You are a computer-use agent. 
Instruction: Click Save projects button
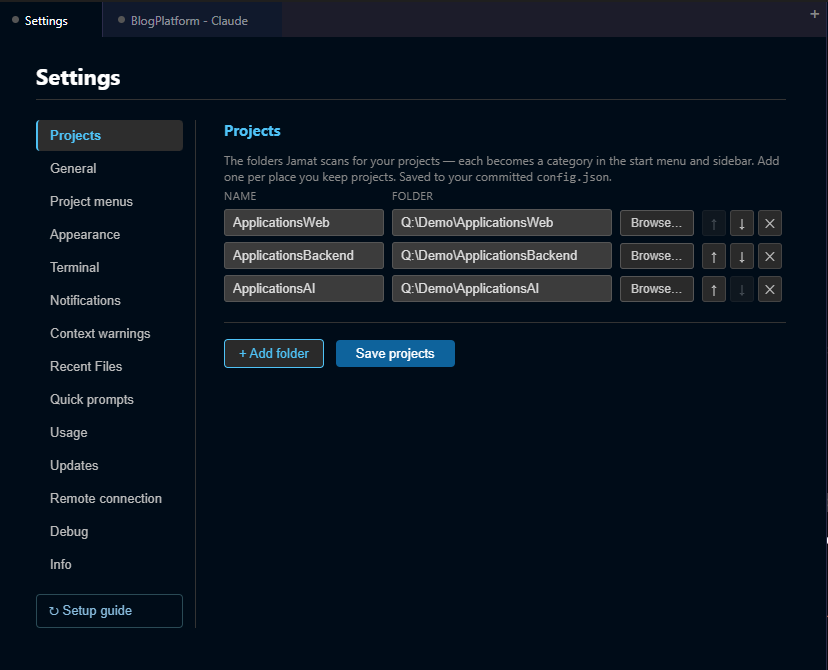(x=395, y=353)
